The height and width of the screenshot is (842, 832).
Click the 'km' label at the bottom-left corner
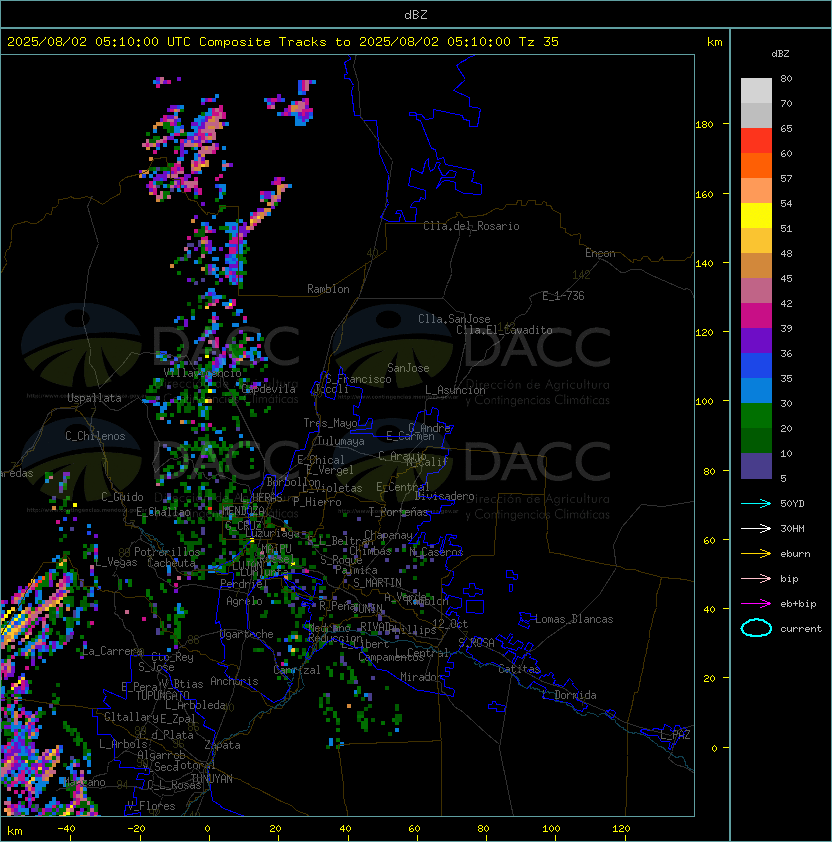point(15,831)
